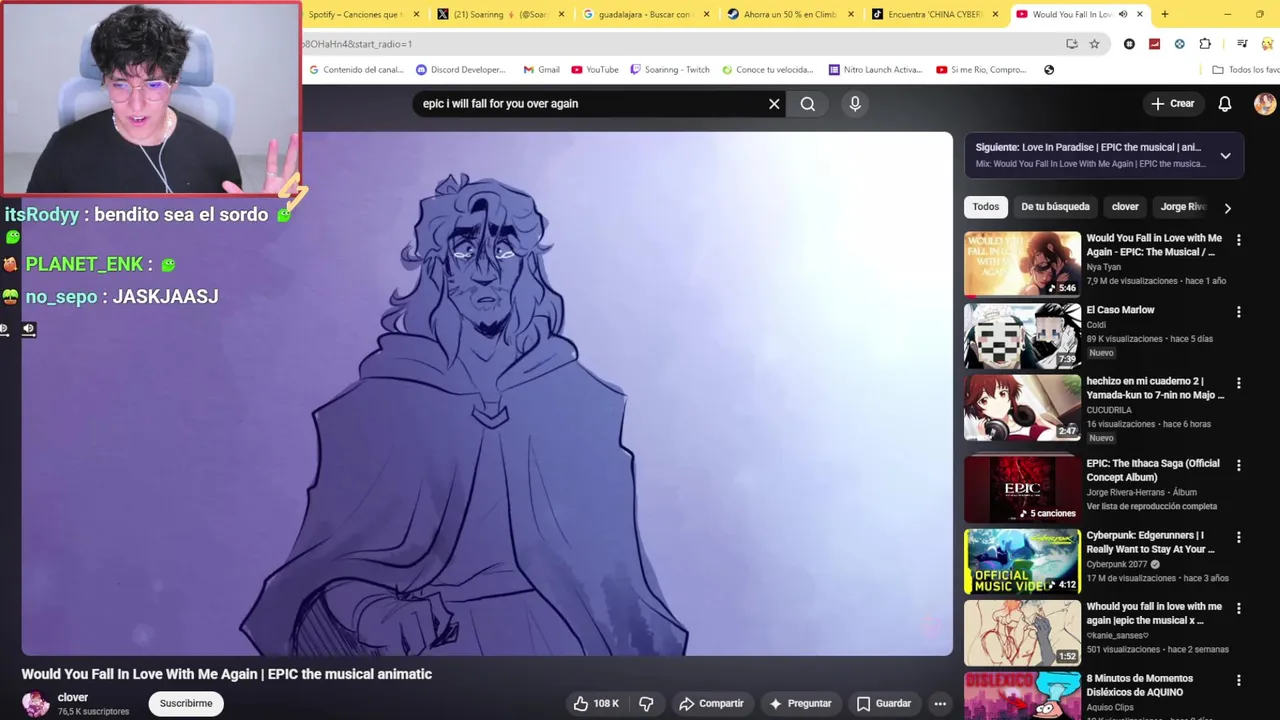Click the Preguntar button
Viewport: 1280px width, 720px height.
click(x=800, y=704)
